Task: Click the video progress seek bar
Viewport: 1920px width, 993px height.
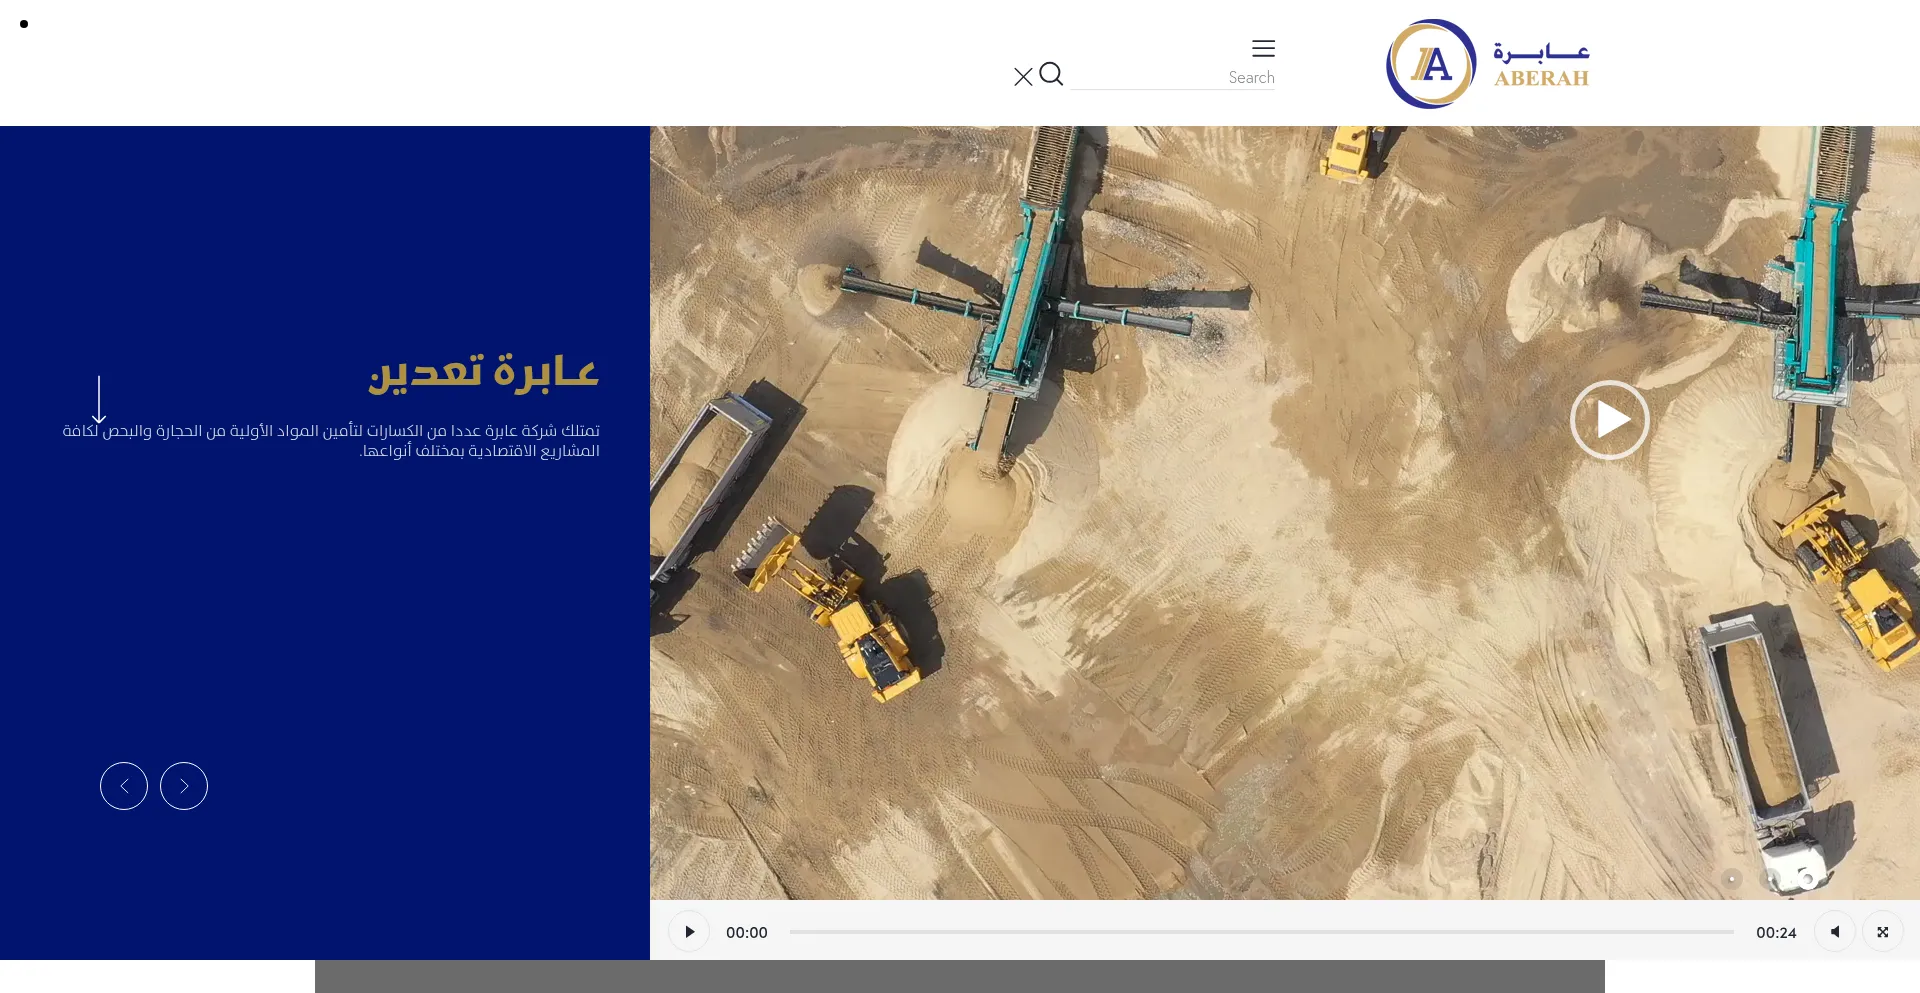Action: 1261,932
